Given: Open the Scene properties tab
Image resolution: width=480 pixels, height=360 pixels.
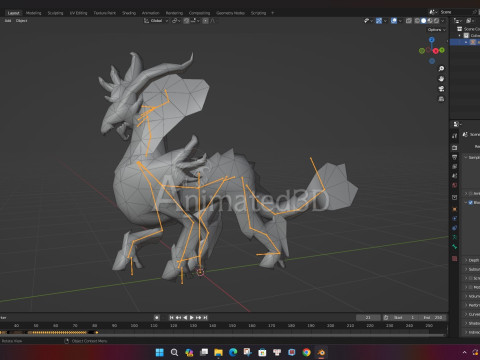Looking at the screenshot, I should 455,176.
